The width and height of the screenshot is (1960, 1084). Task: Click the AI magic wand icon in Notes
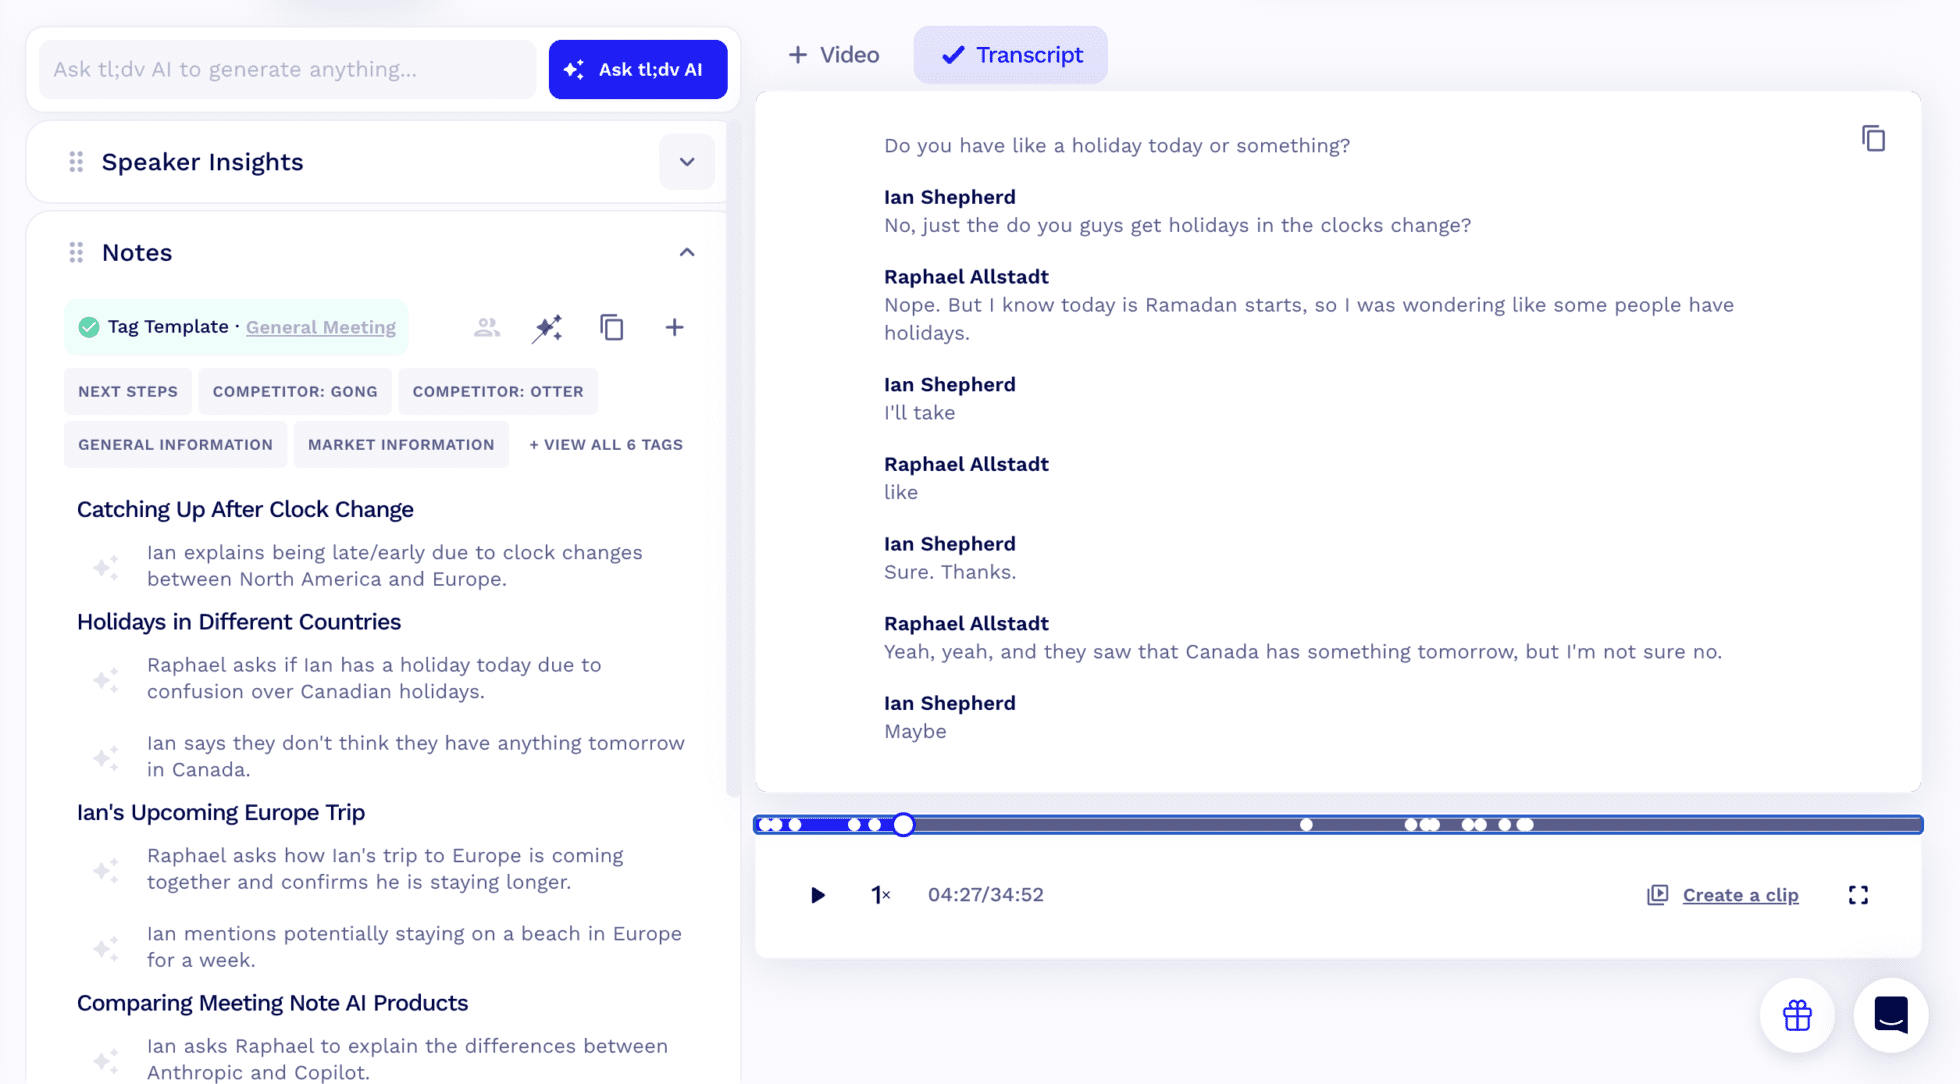[x=548, y=326]
